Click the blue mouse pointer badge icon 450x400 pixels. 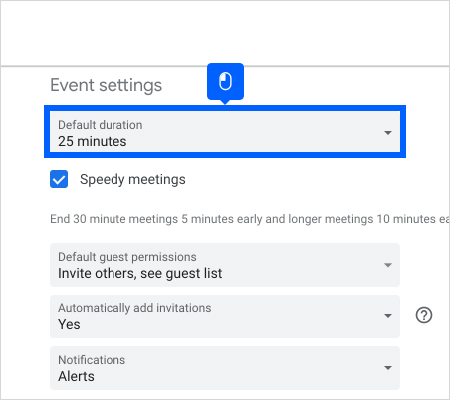tap(225, 81)
